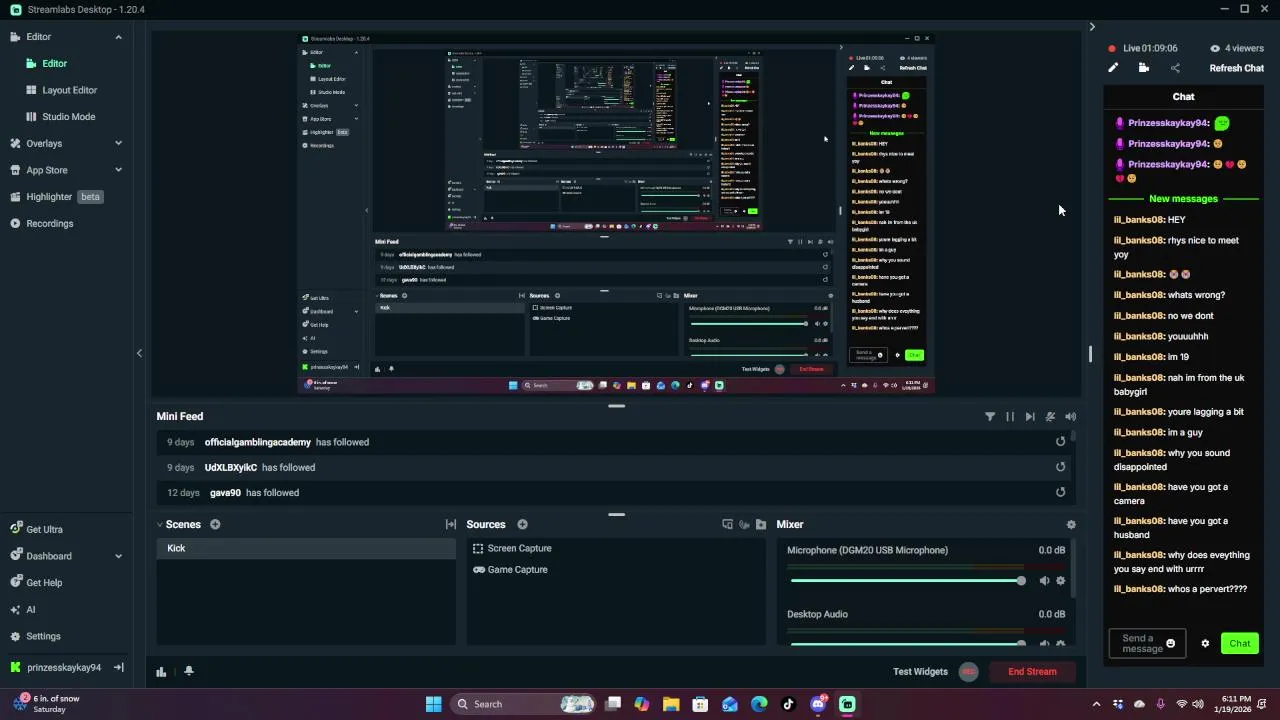This screenshot has height=720, width=1280.
Task: Start recording with the REC button
Action: click(x=968, y=672)
